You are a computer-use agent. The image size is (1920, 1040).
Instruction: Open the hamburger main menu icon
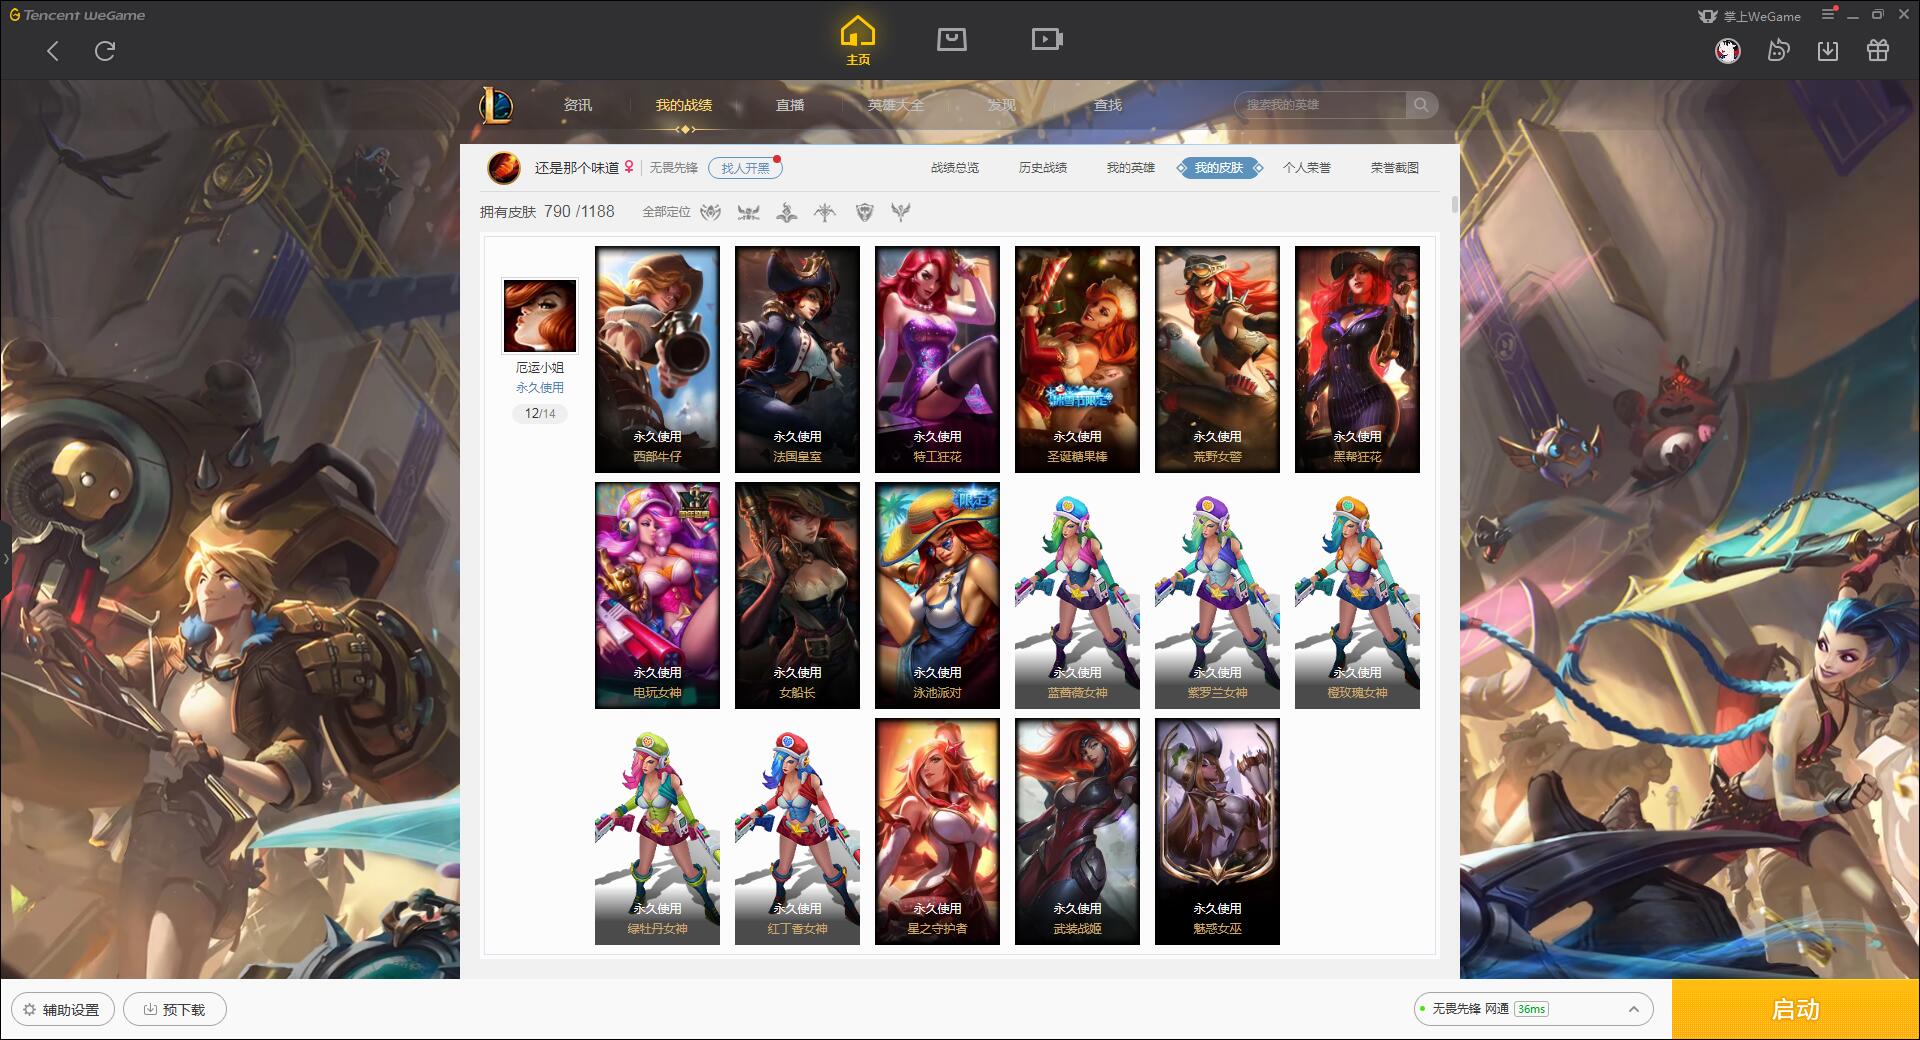1829,14
